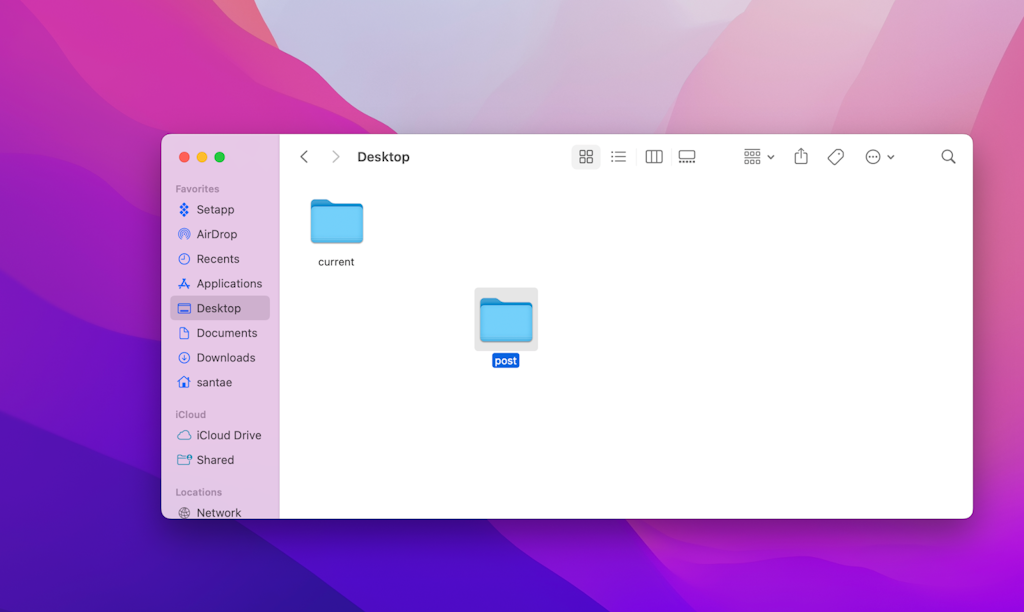Viewport: 1024px width, 612px height.
Task: Open the Share icon in the toolbar
Action: [x=800, y=157]
